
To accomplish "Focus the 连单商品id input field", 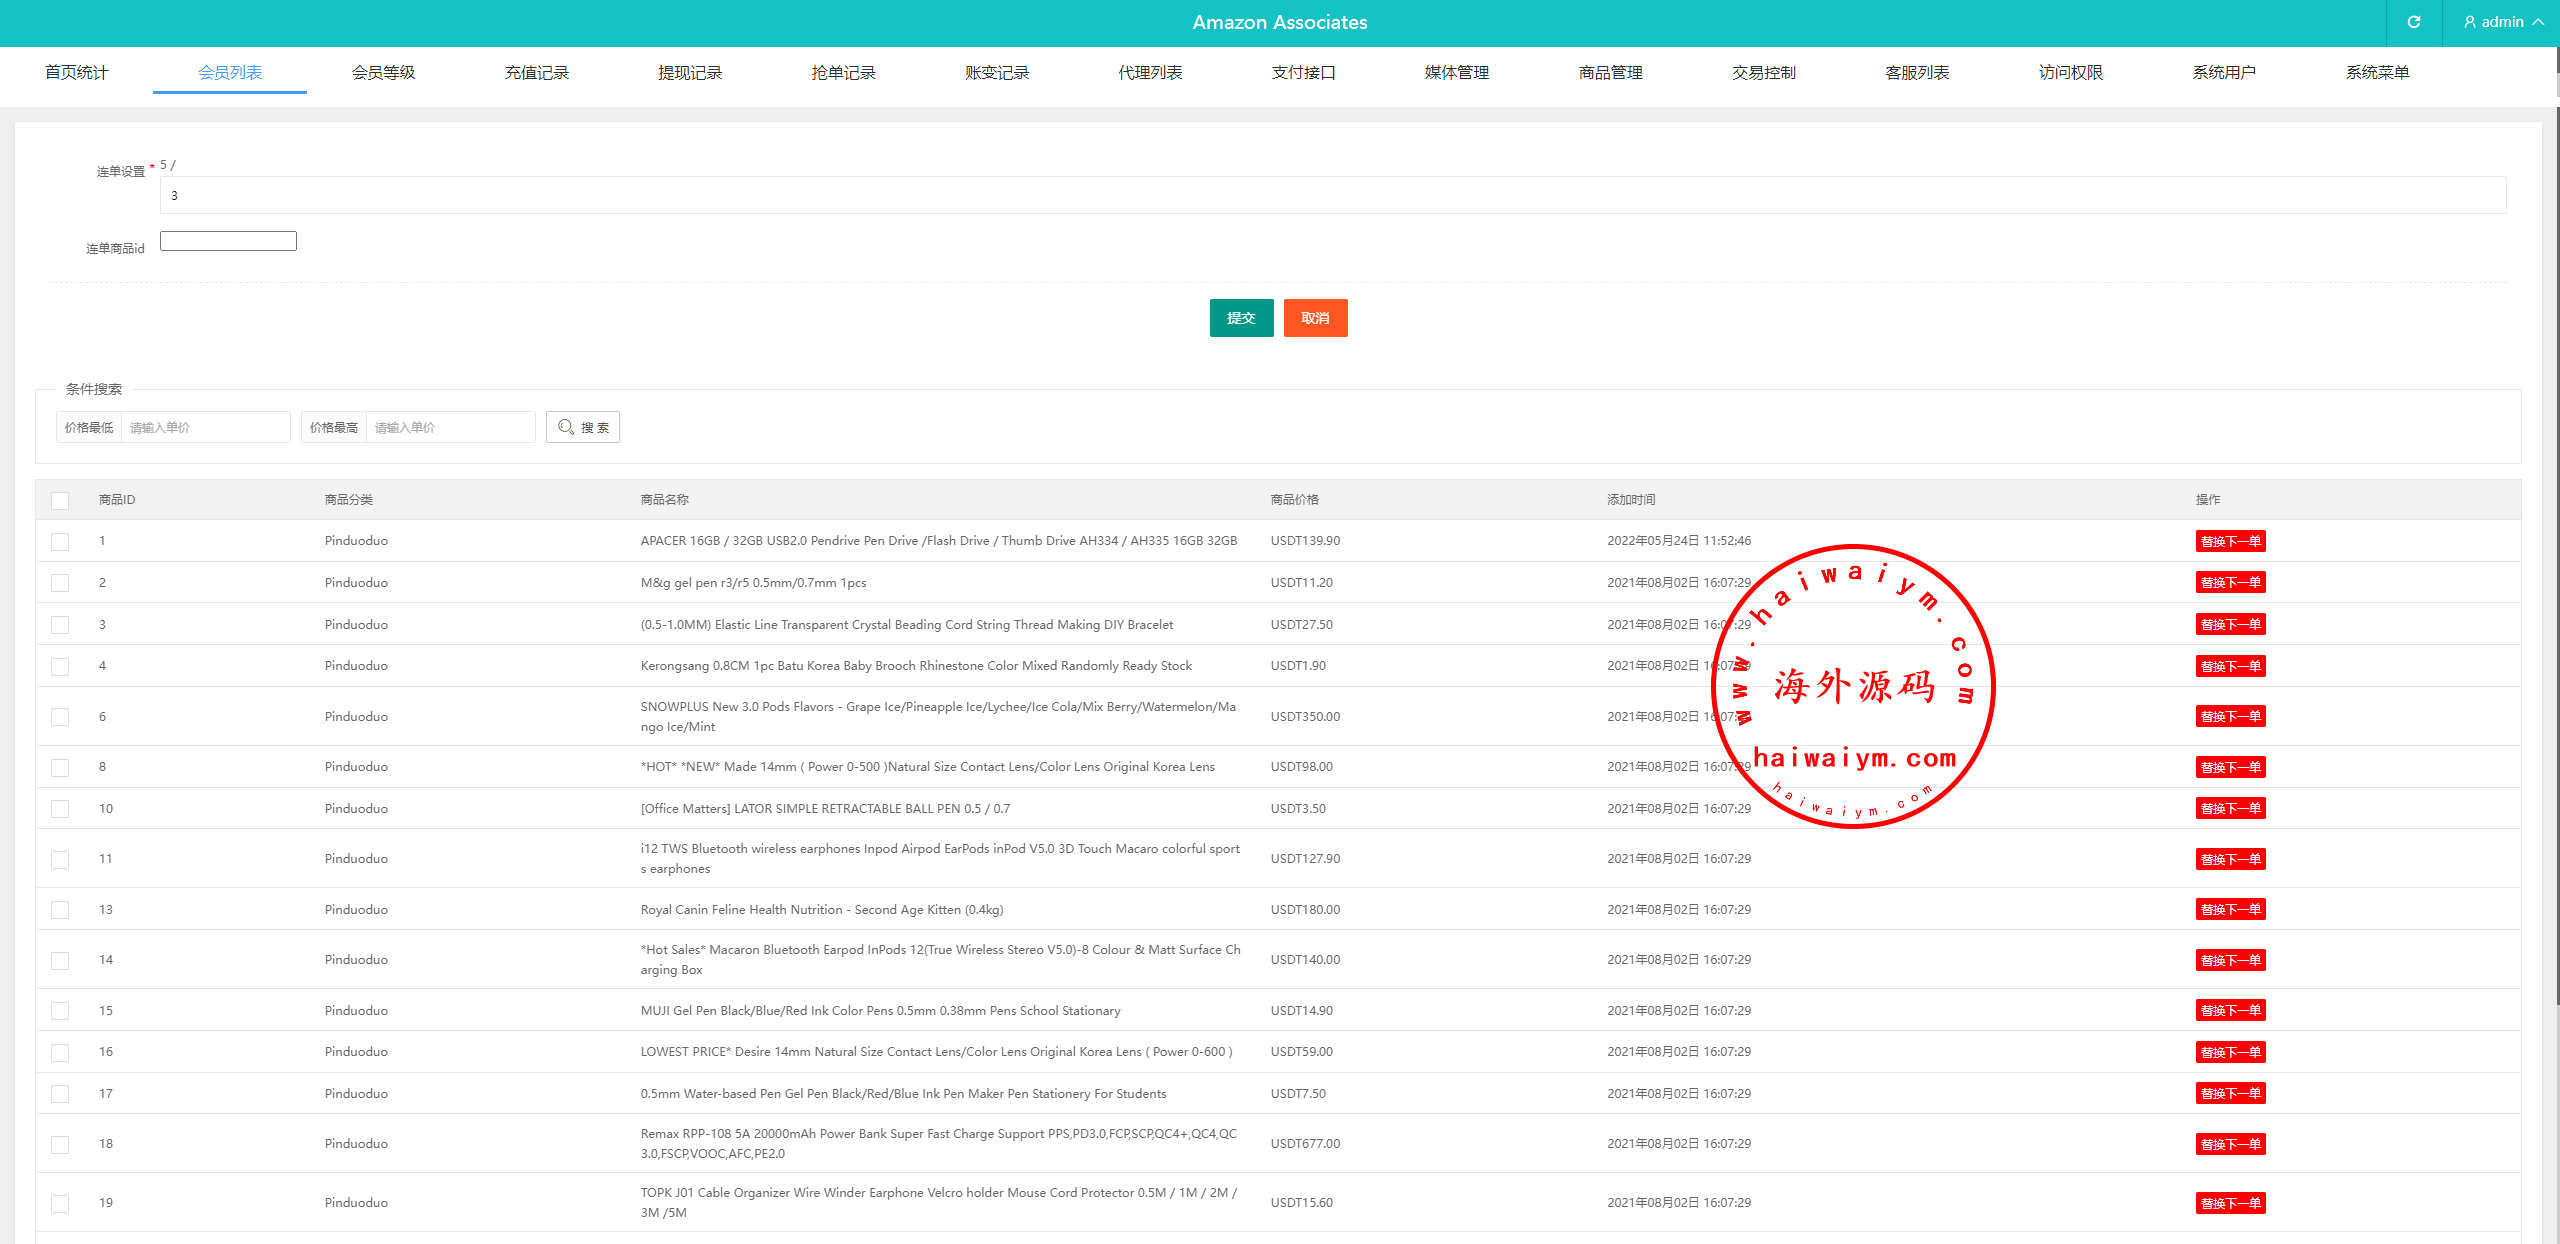I will coord(228,241).
